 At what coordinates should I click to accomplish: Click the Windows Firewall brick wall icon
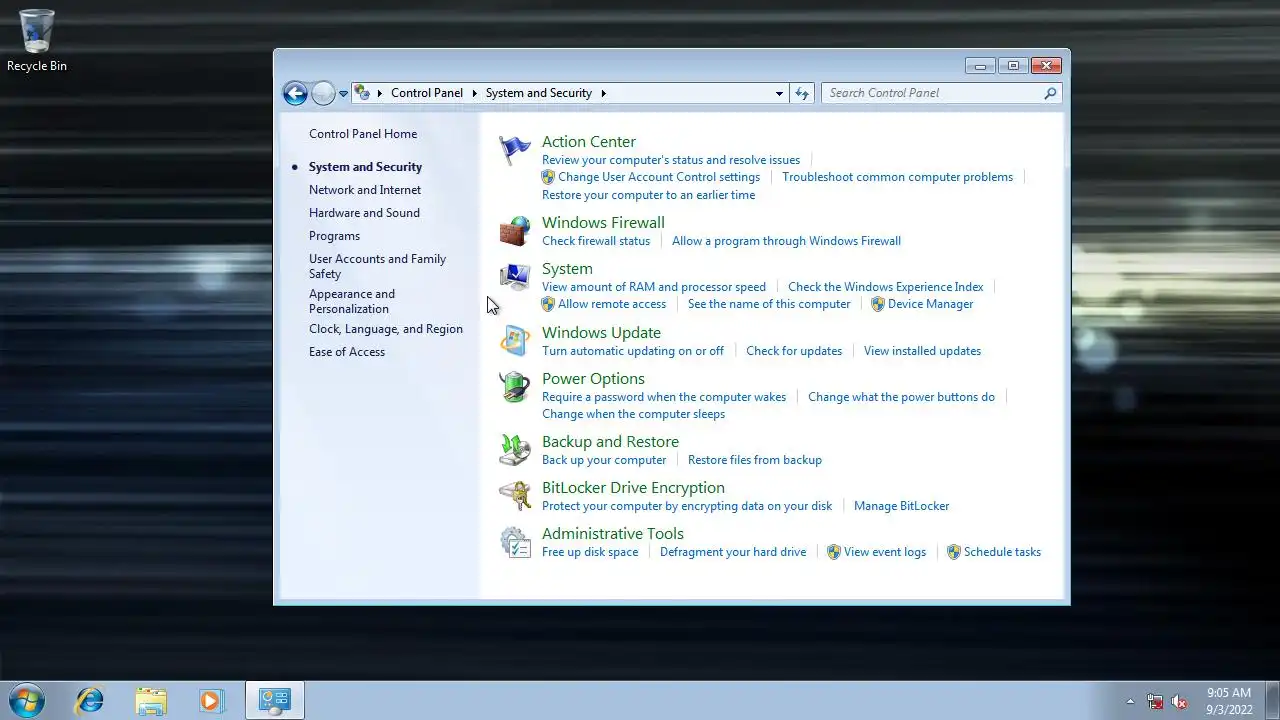click(515, 231)
